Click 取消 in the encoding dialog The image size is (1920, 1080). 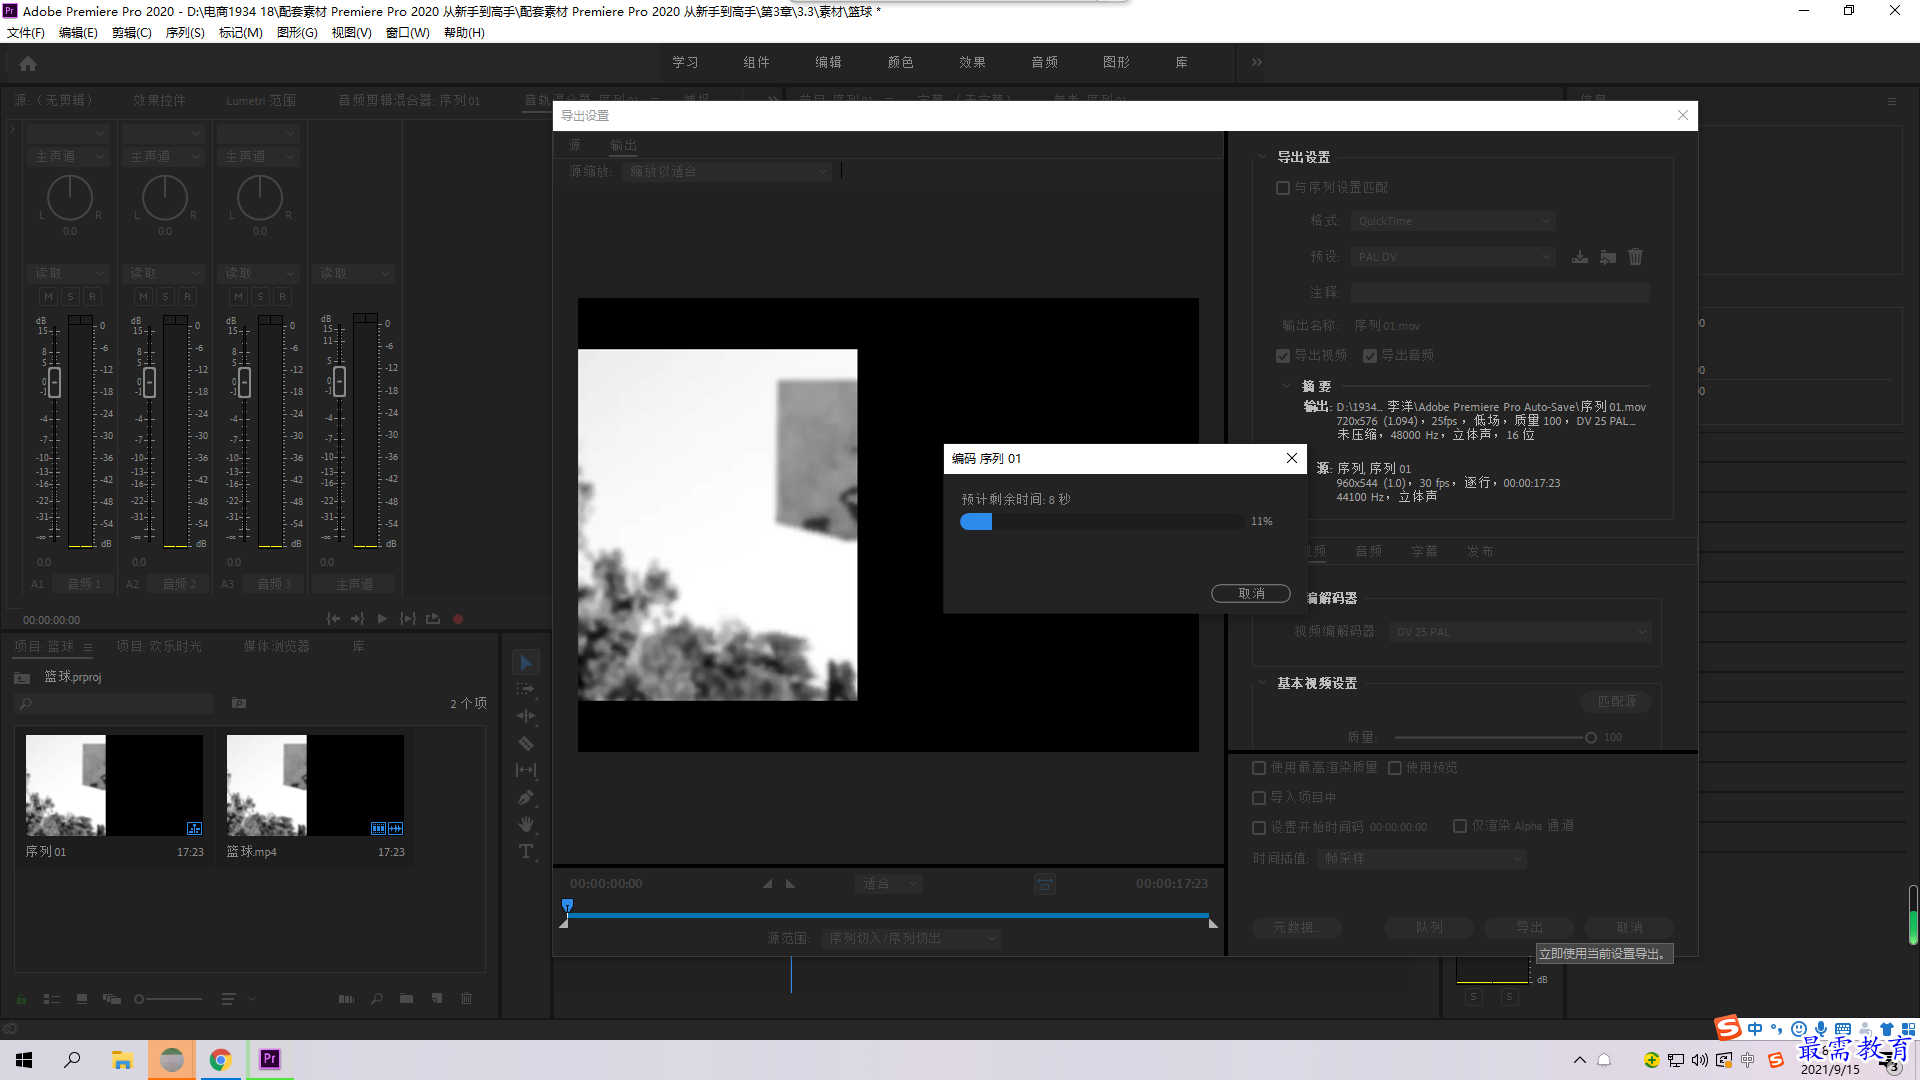tap(1251, 594)
